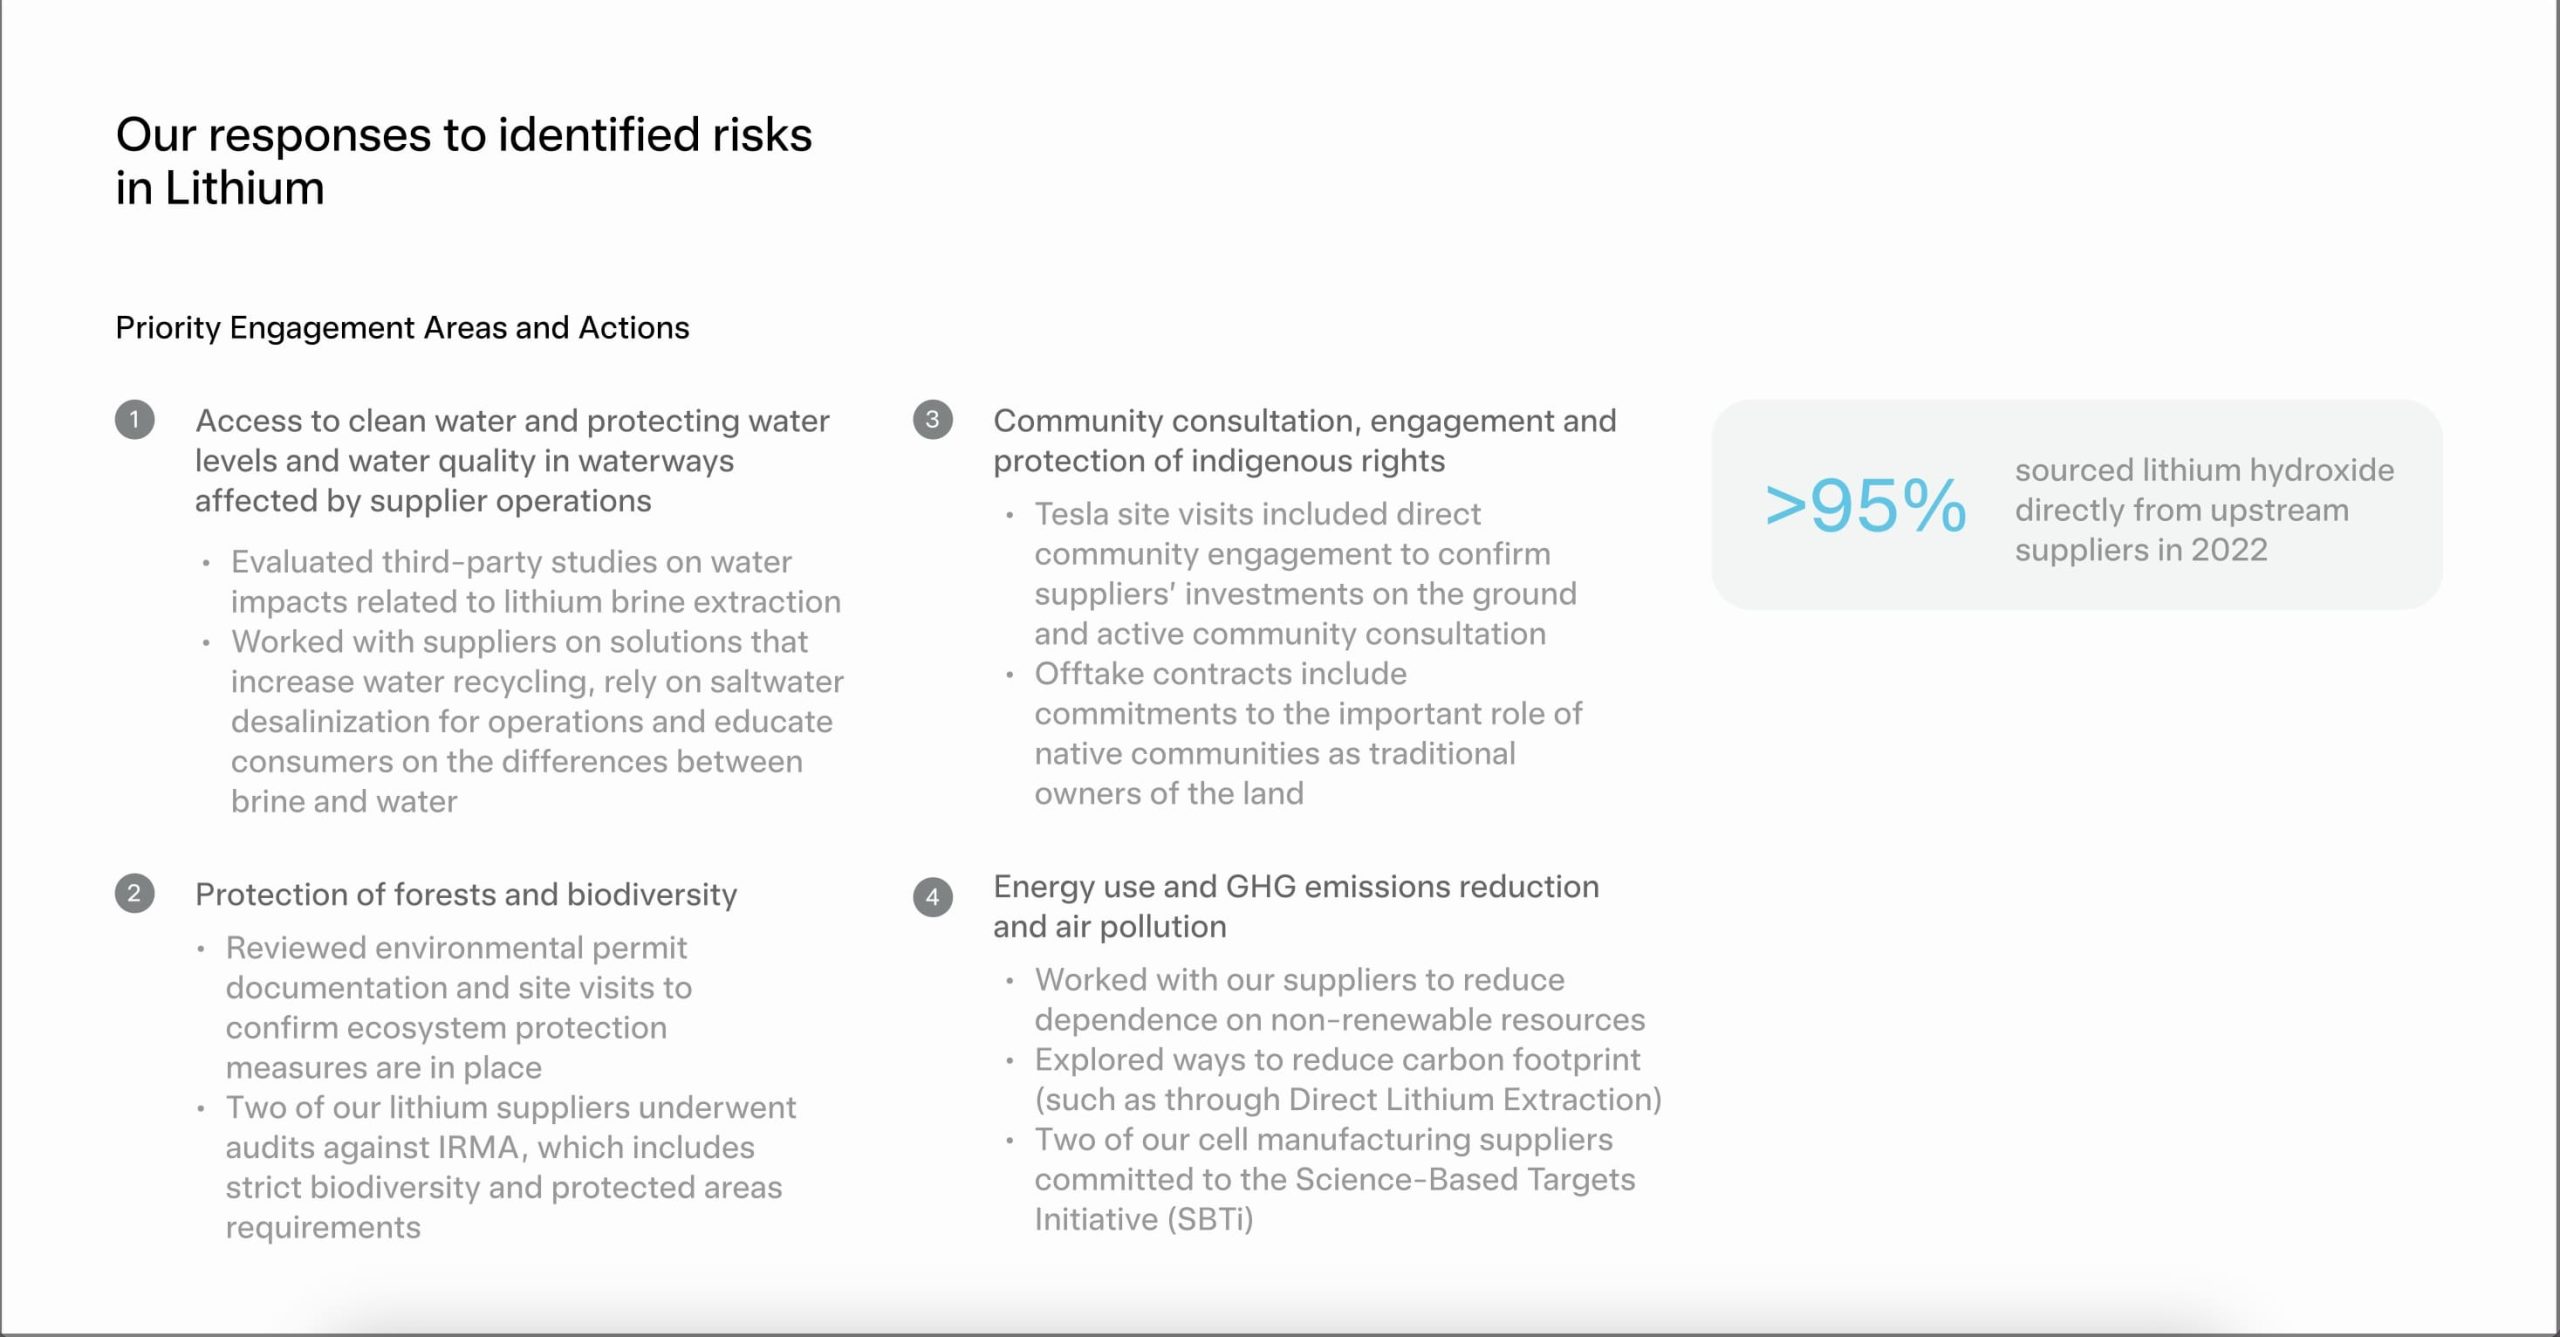Click the >95% statistic figure
The image size is (2560, 1337).
[1865, 505]
